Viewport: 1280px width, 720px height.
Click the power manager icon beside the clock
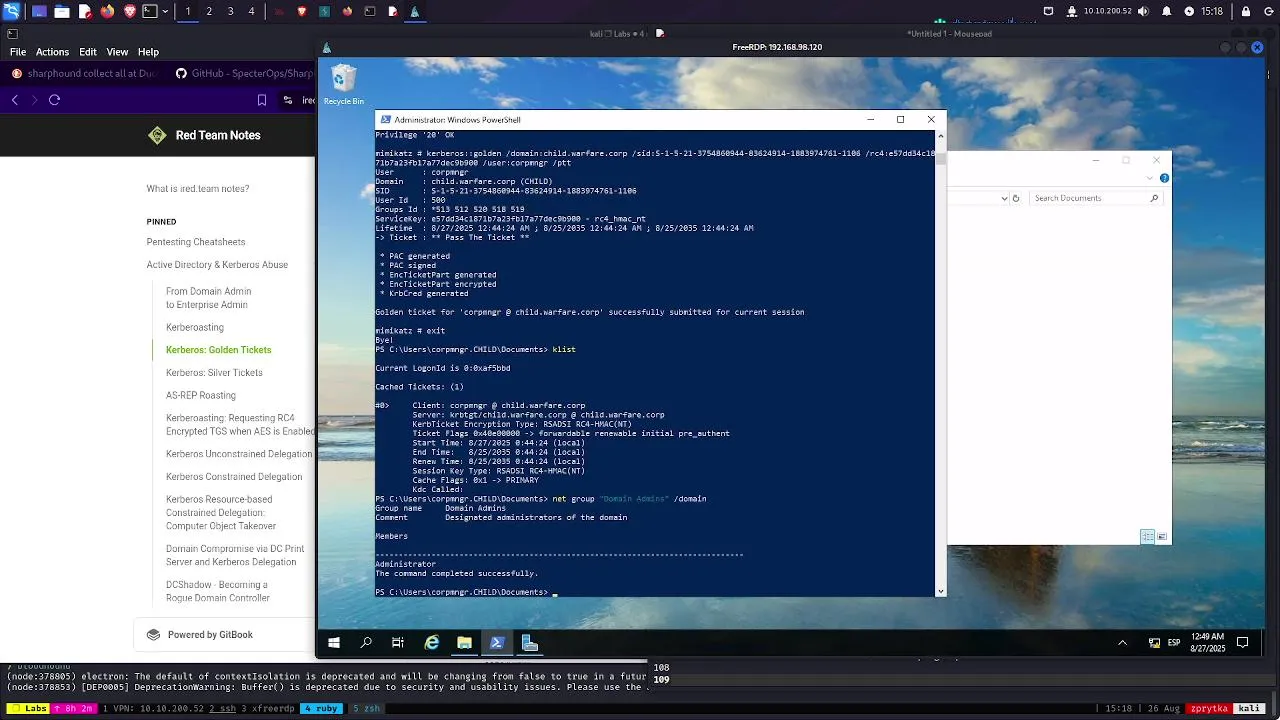coord(1189,11)
